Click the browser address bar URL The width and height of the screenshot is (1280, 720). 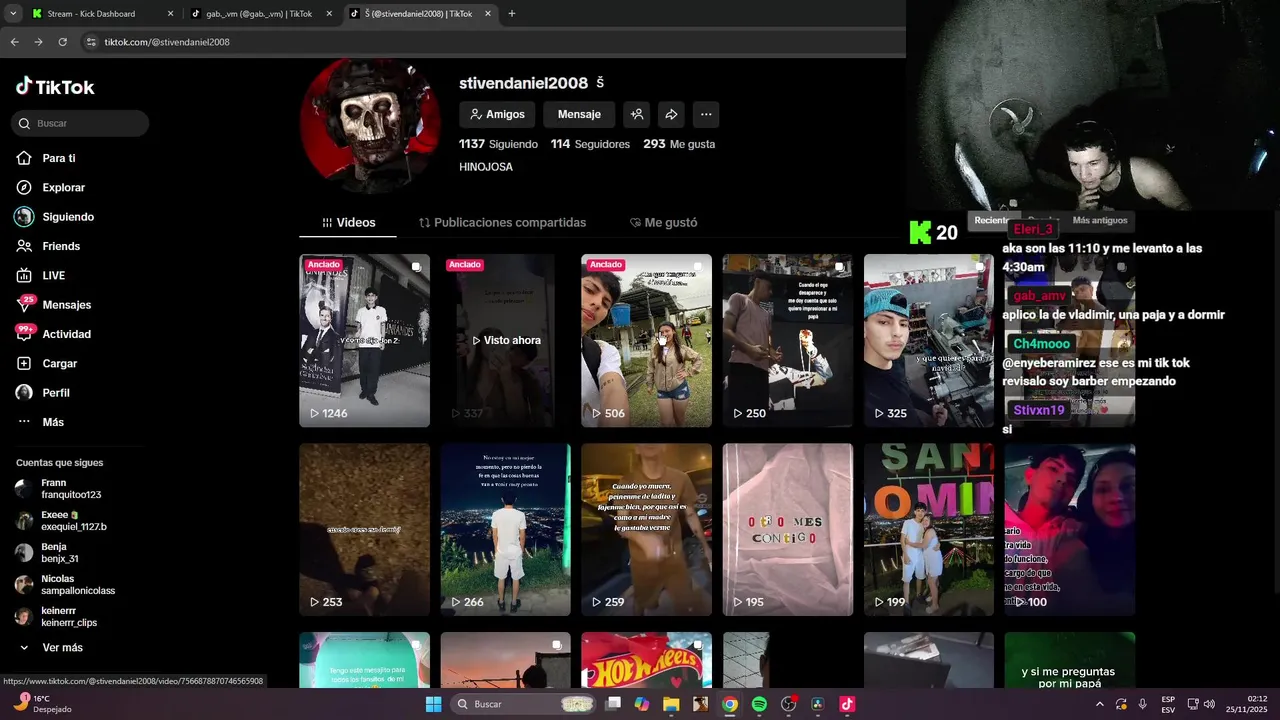pos(167,42)
